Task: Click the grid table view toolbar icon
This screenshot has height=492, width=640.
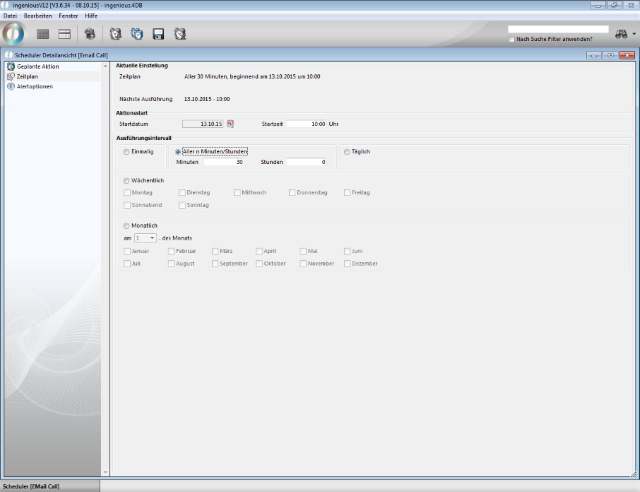Action: pos(43,34)
